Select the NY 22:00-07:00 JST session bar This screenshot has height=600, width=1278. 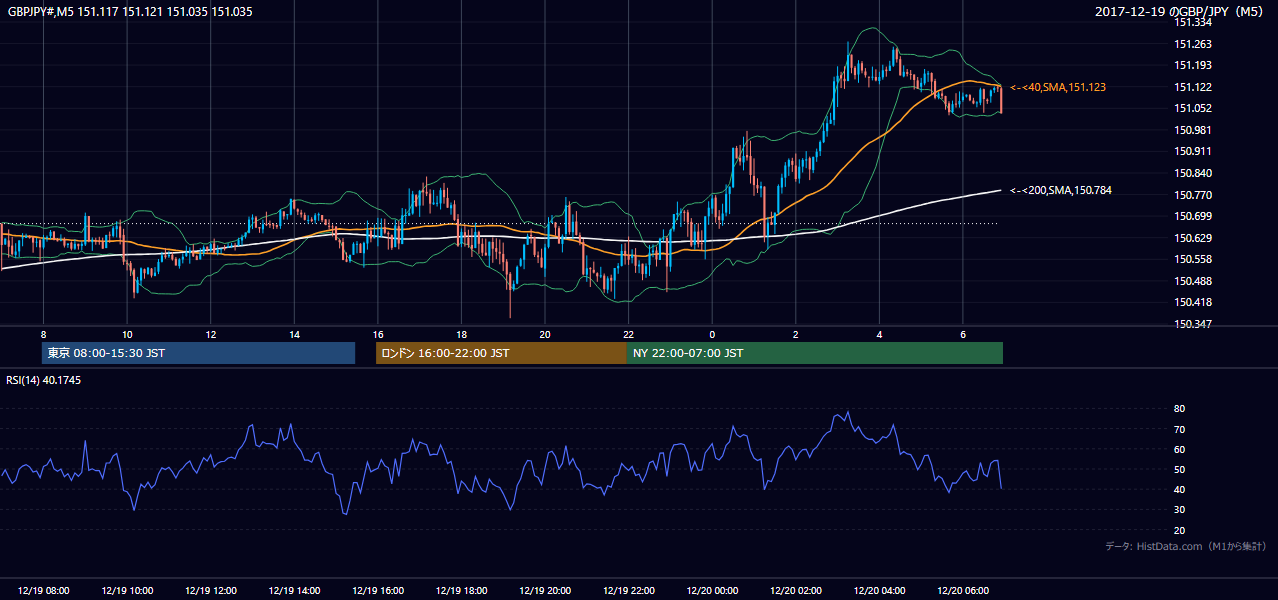(815, 353)
